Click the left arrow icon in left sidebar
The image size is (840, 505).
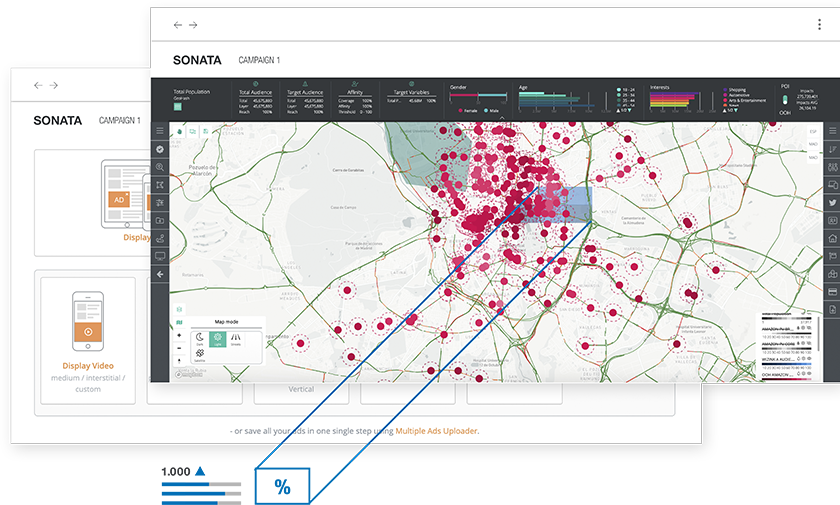160,274
